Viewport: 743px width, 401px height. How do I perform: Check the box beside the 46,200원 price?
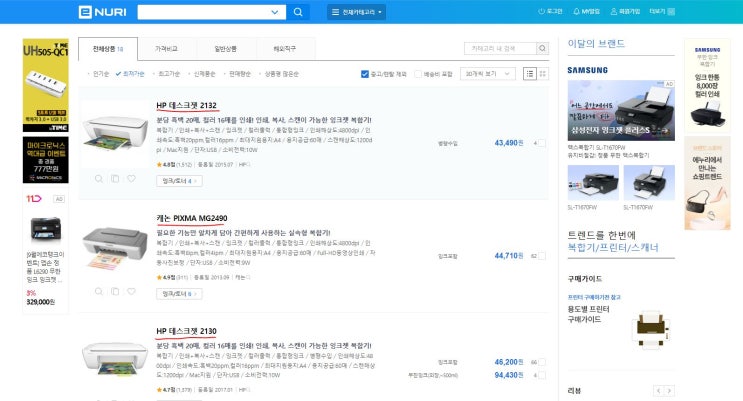coord(542,362)
